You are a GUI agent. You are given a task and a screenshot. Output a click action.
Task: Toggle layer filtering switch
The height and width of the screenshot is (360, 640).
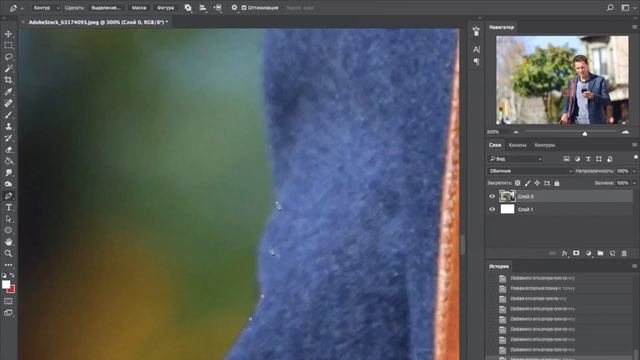(x=636, y=157)
